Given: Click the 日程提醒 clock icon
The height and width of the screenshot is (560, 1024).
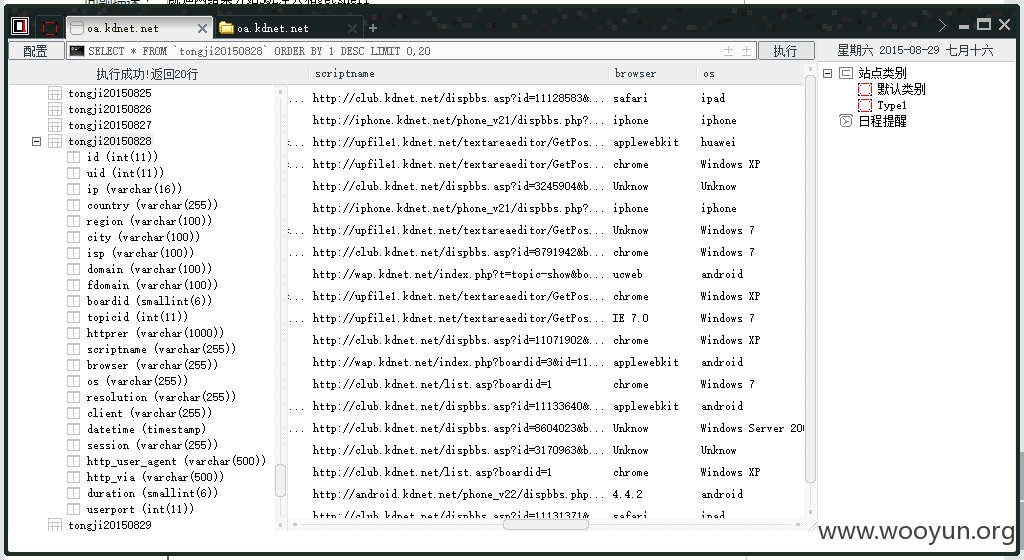Looking at the screenshot, I should (846, 121).
